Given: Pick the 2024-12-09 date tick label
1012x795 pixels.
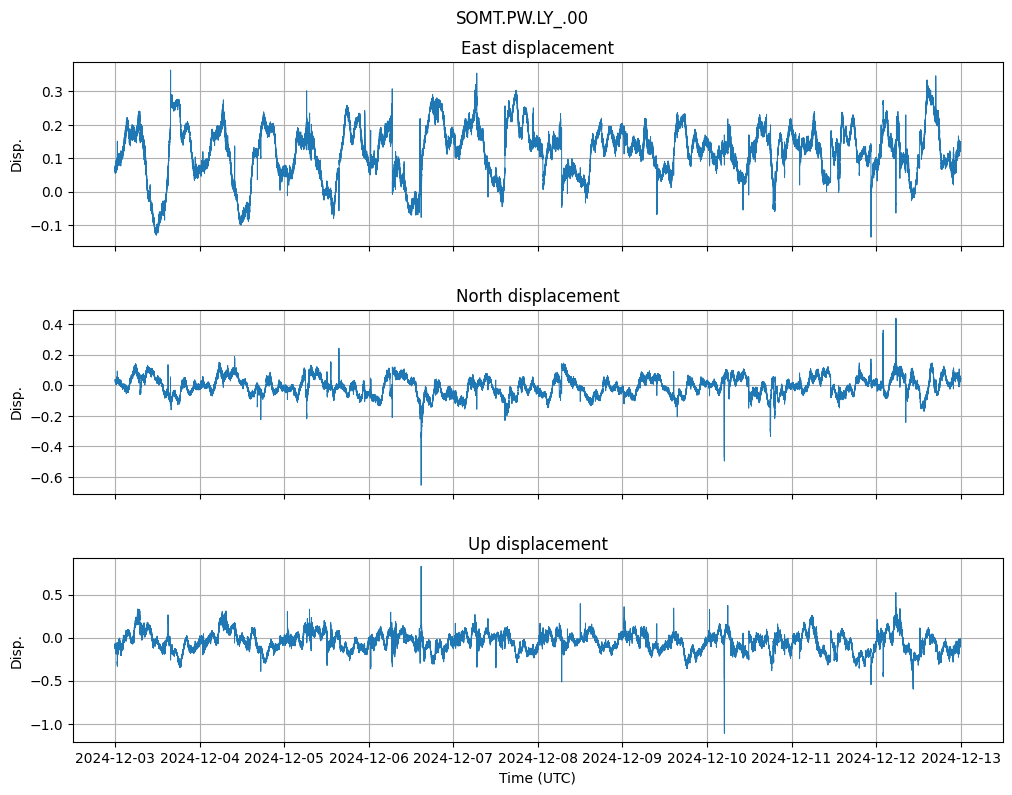Looking at the screenshot, I should pyautogui.click(x=623, y=758).
